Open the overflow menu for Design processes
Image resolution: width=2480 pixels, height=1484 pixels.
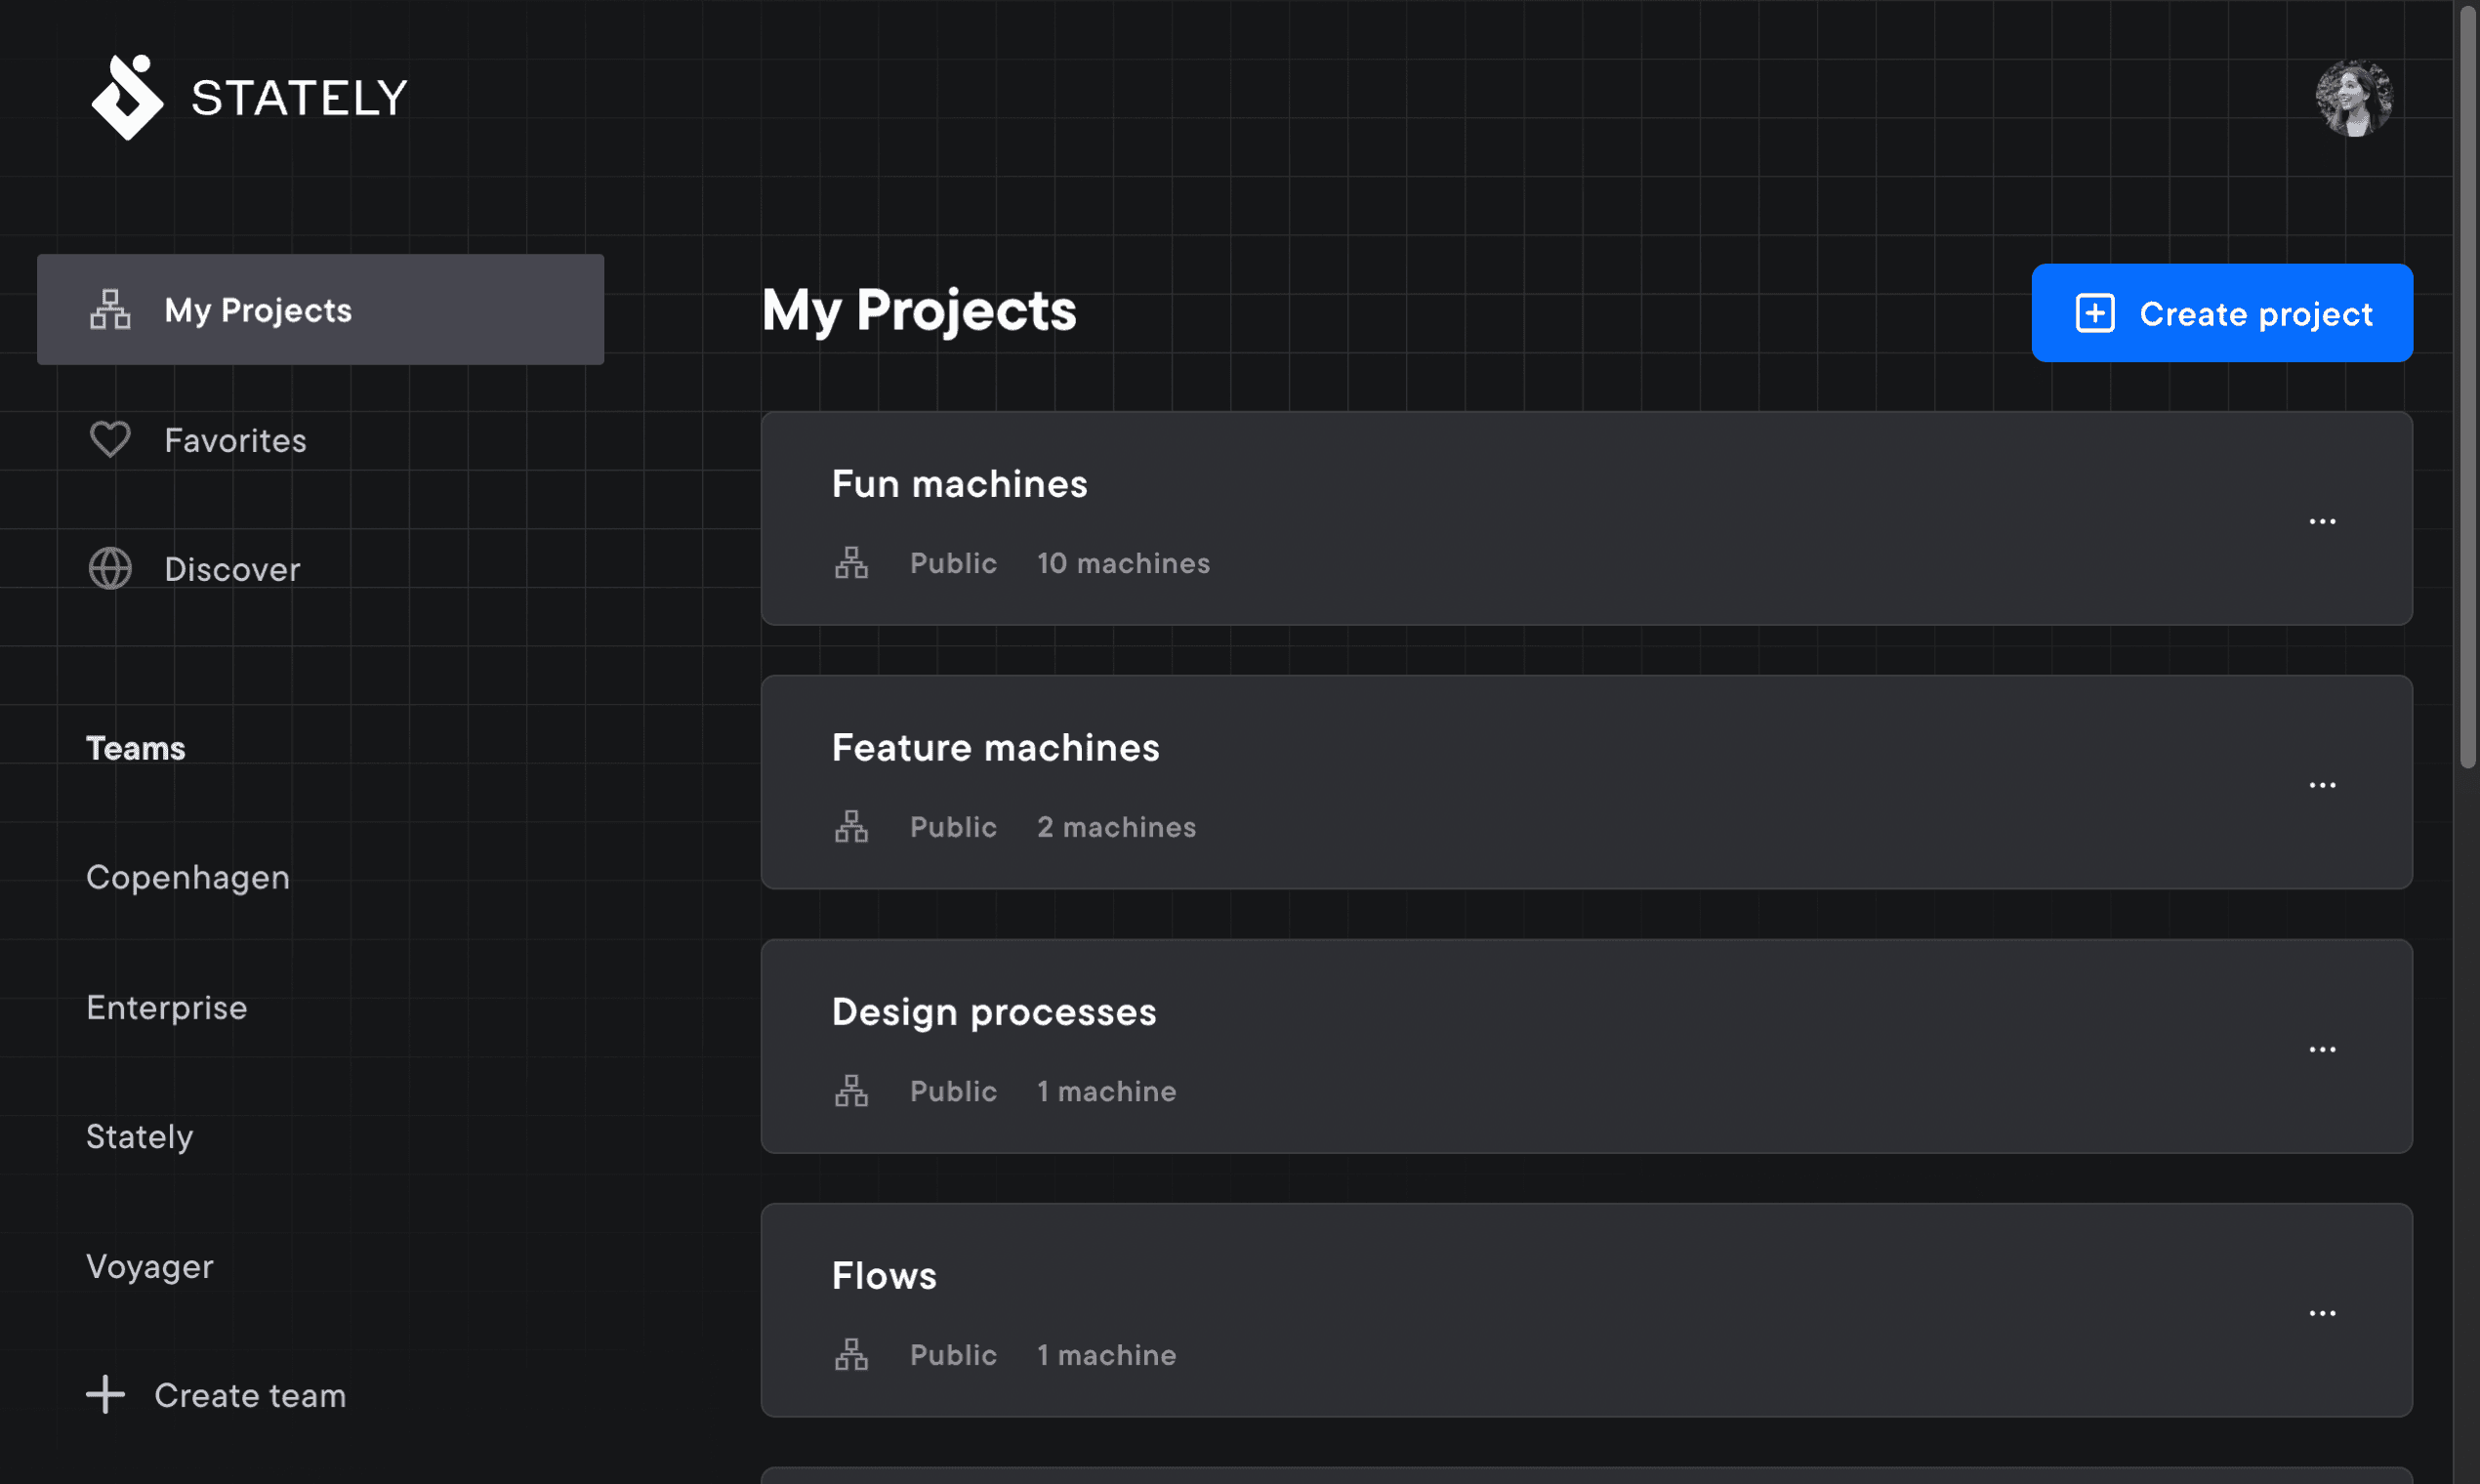tap(2324, 1047)
